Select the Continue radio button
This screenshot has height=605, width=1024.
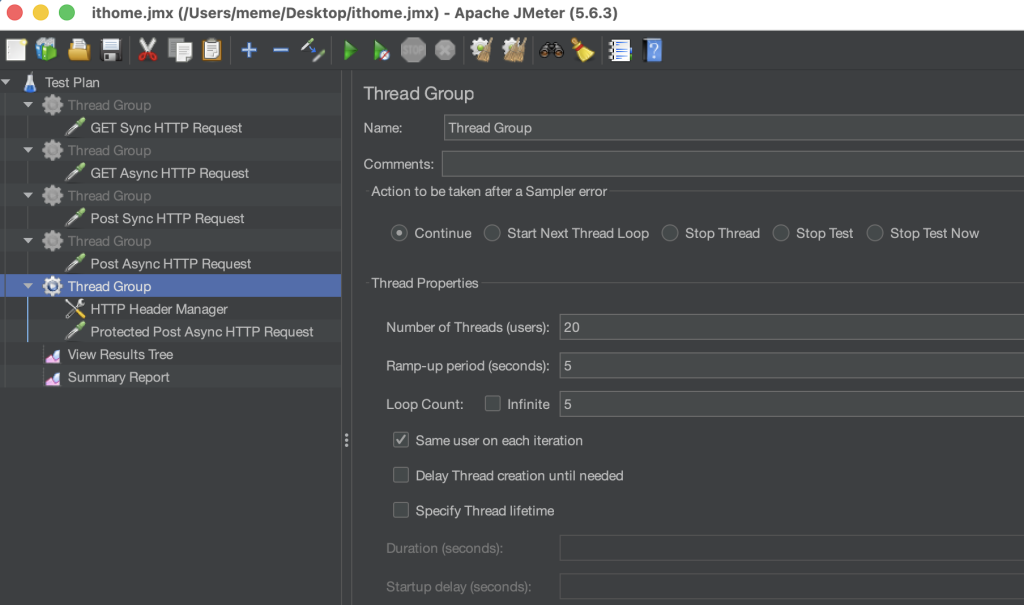(399, 233)
